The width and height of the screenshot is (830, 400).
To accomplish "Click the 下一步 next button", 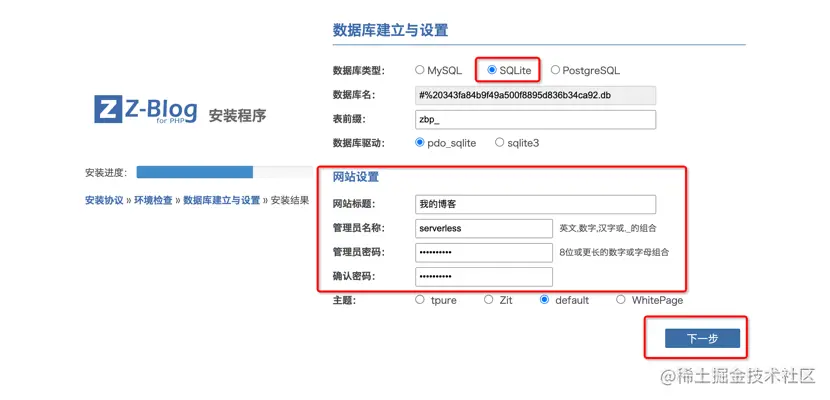I will coord(702,339).
